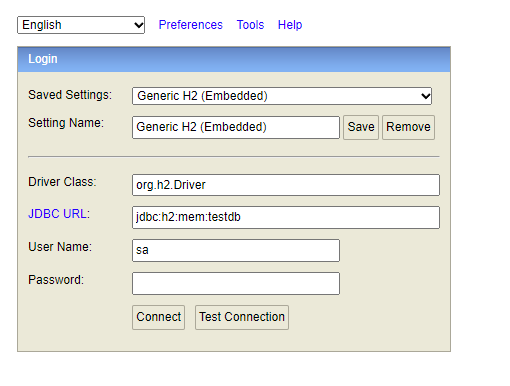Viewport: 510px width, 386px height.
Task: Click the Driver Class label
Action: coord(62,182)
